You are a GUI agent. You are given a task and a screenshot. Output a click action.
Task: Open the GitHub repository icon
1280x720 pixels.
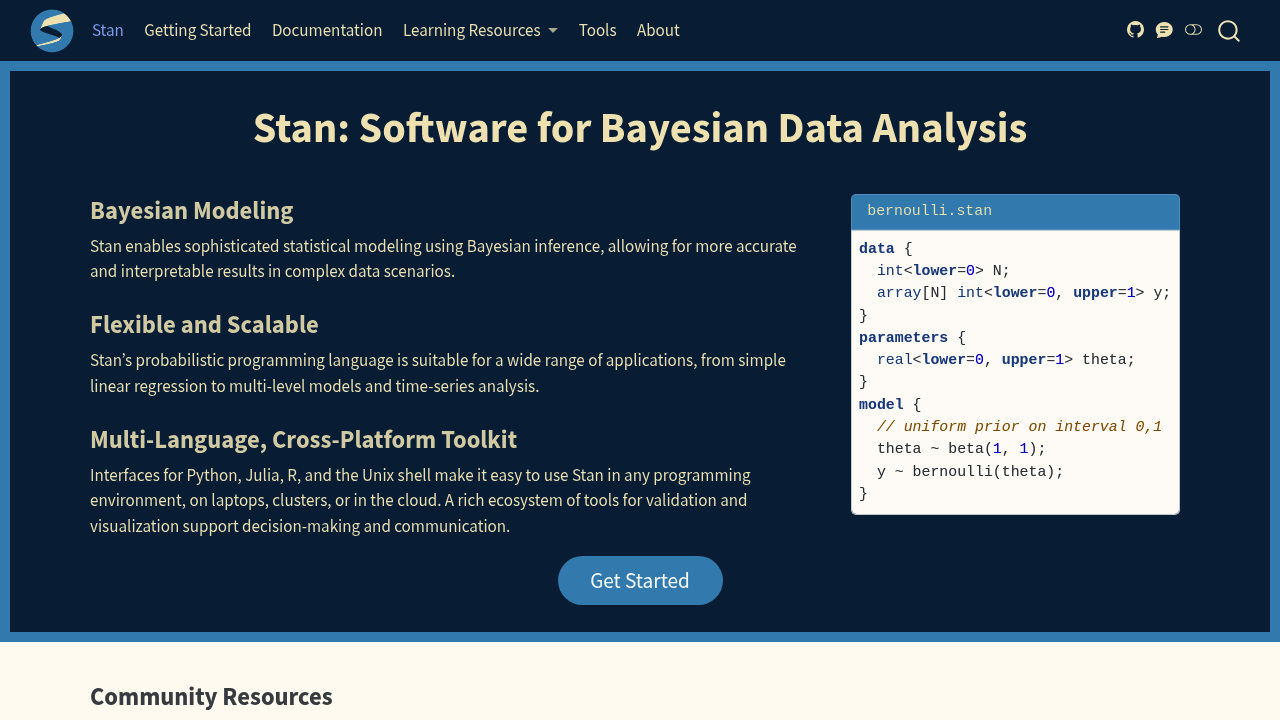tap(1135, 30)
